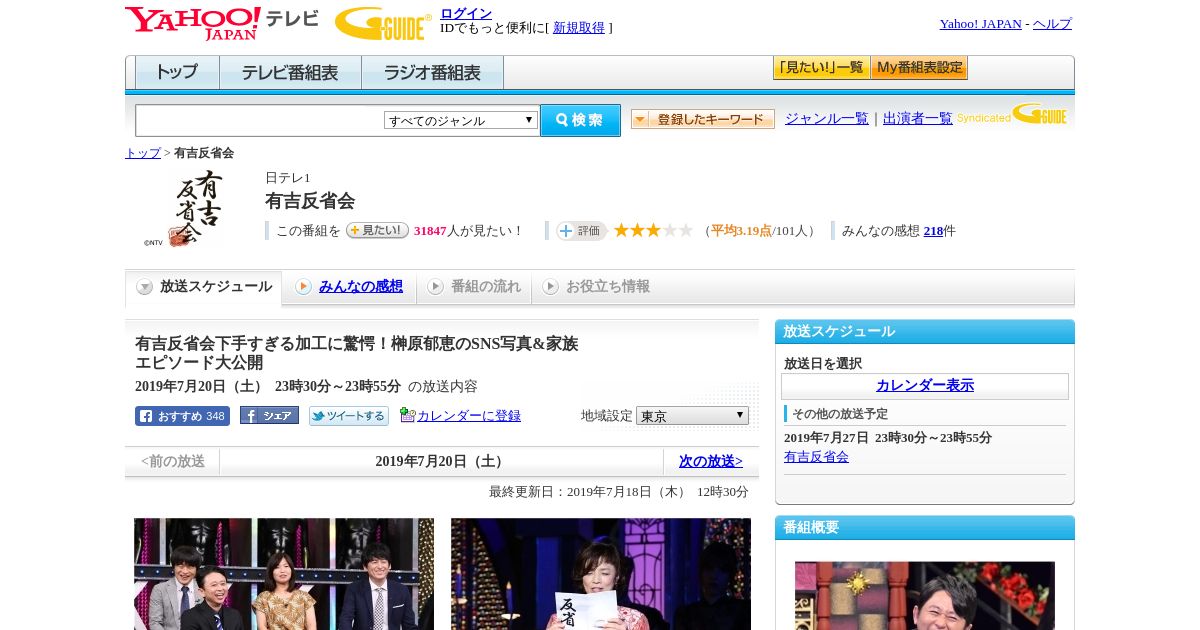Image resolution: width=1200 pixels, height=630 pixels.
Task: Expand the すべてのジャンル genre dropdown
Action: click(461, 120)
